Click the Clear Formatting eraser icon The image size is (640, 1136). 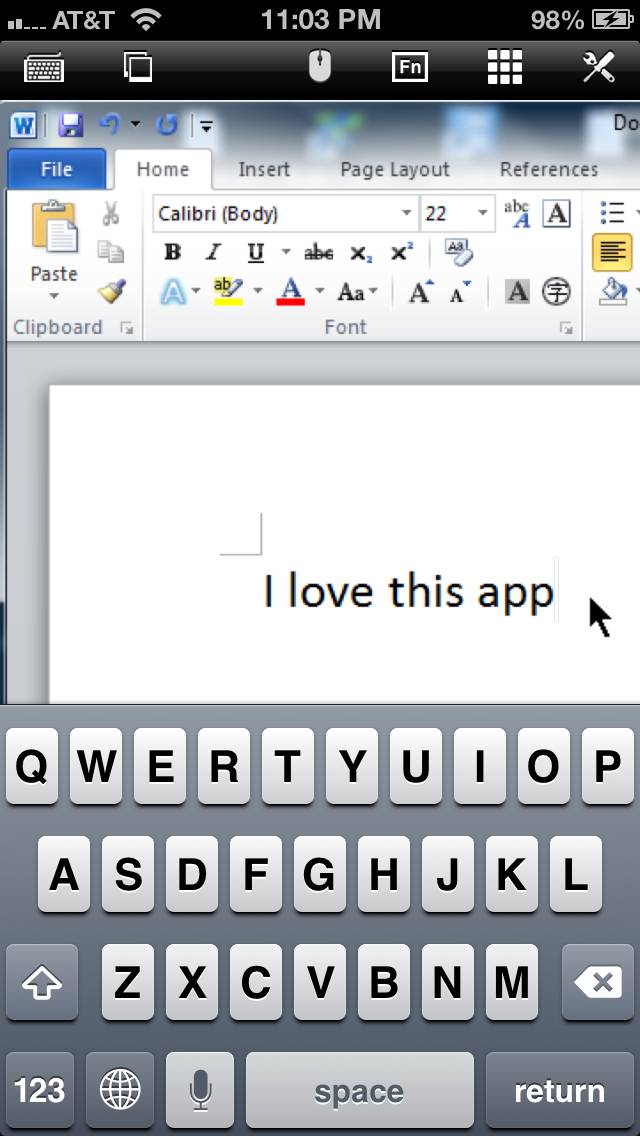click(x=458, y=252)
